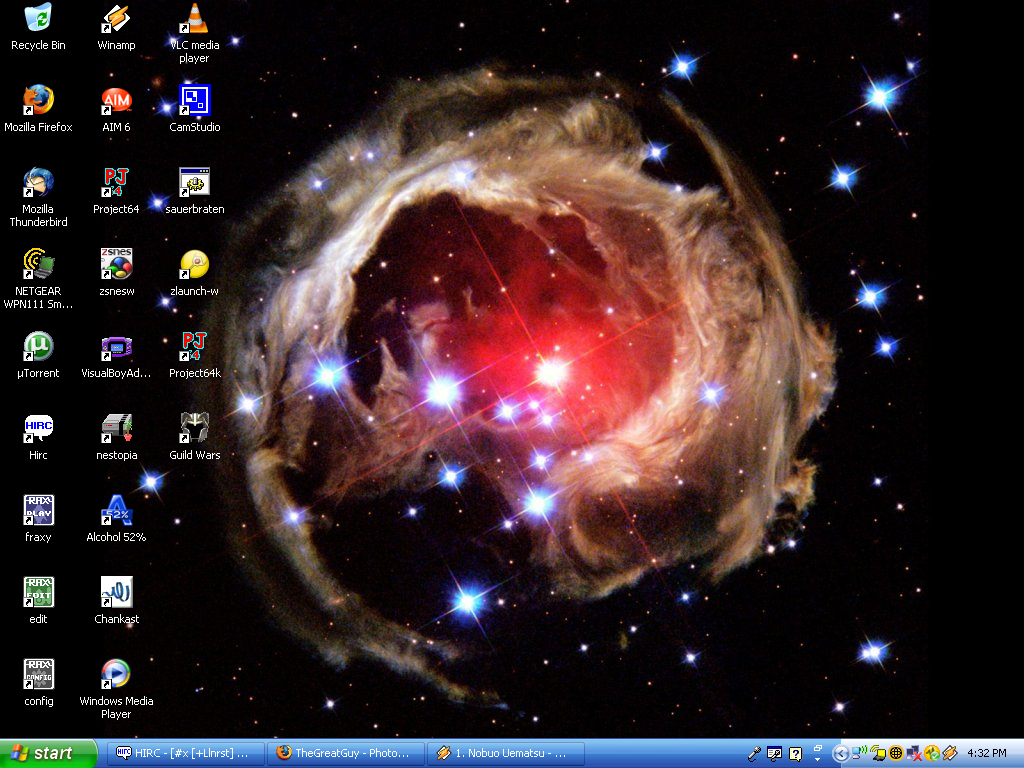Switch to the HIRC taskbar window
The height and width of the screenshot is (768, 1024).
click(185, 753)
